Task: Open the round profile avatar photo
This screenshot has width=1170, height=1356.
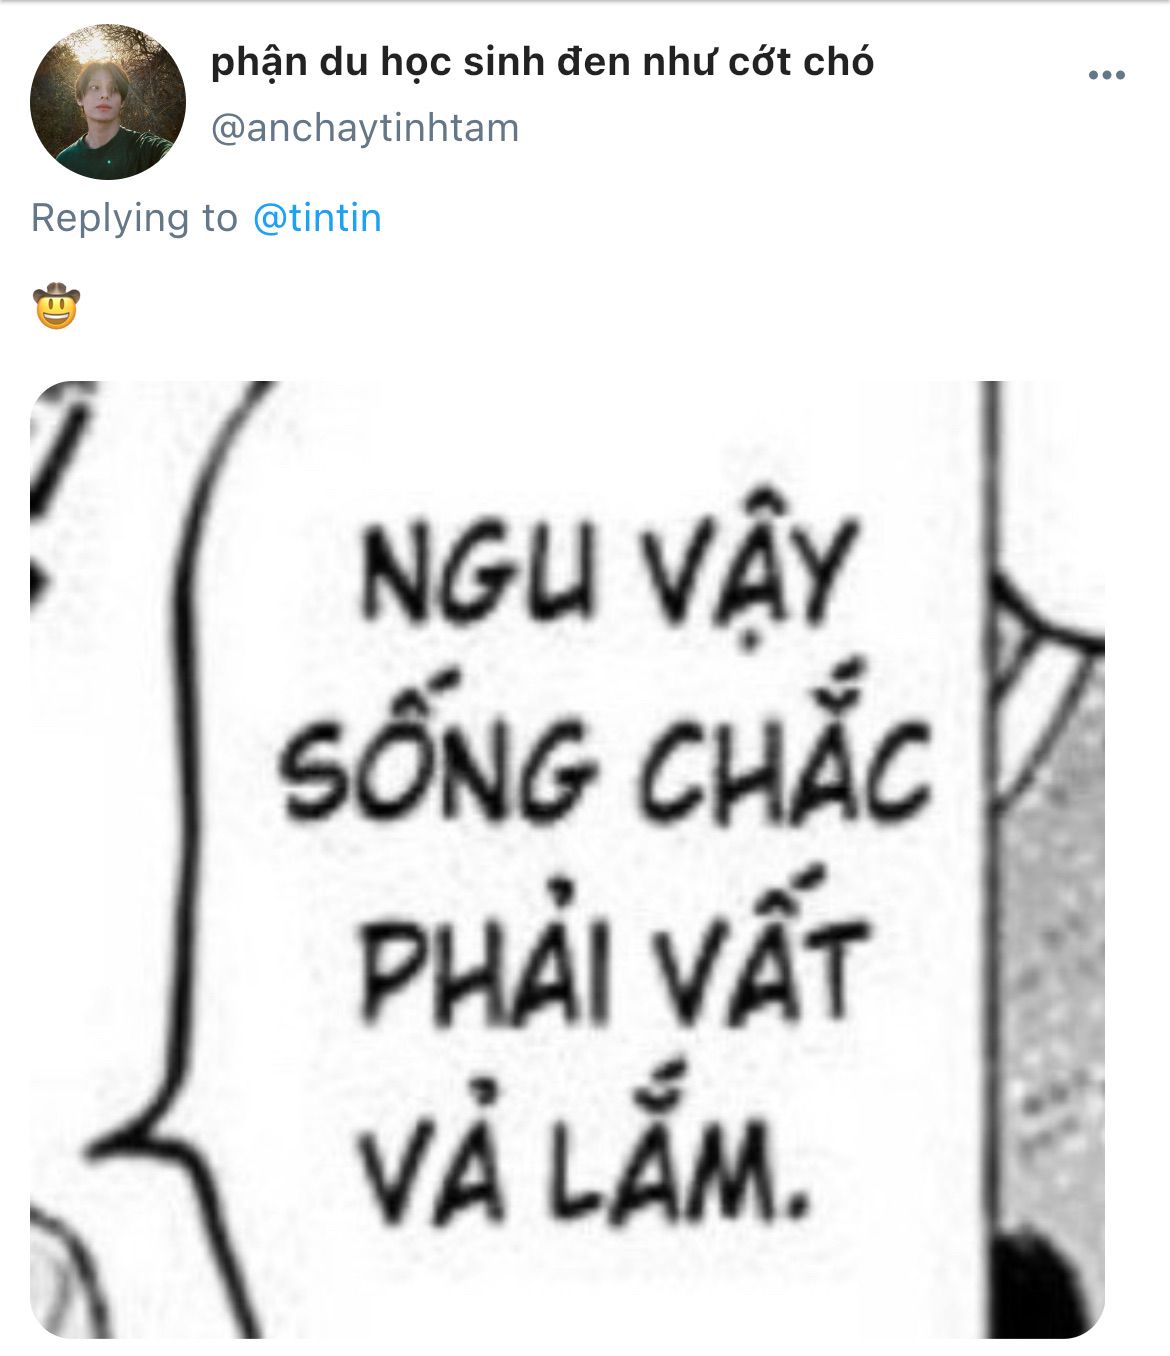Action: pos(108,102)
